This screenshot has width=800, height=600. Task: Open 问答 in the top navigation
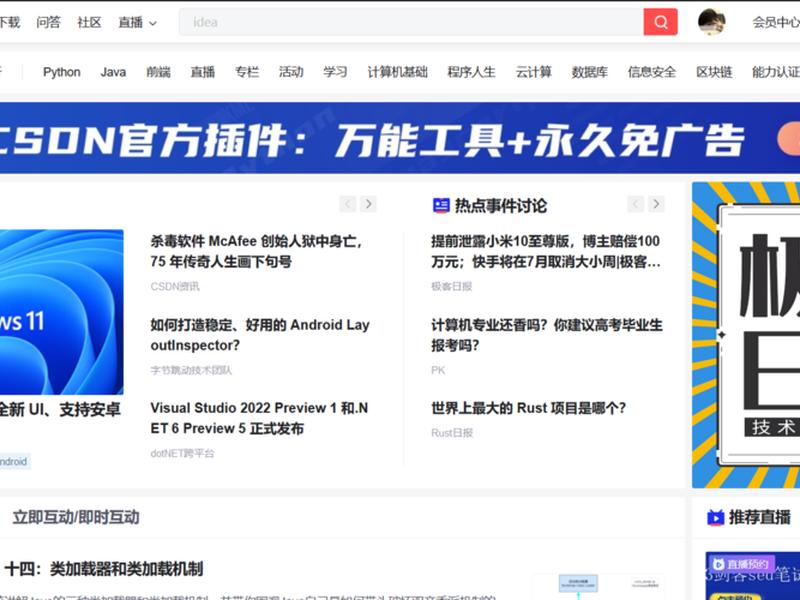(48, 22)
